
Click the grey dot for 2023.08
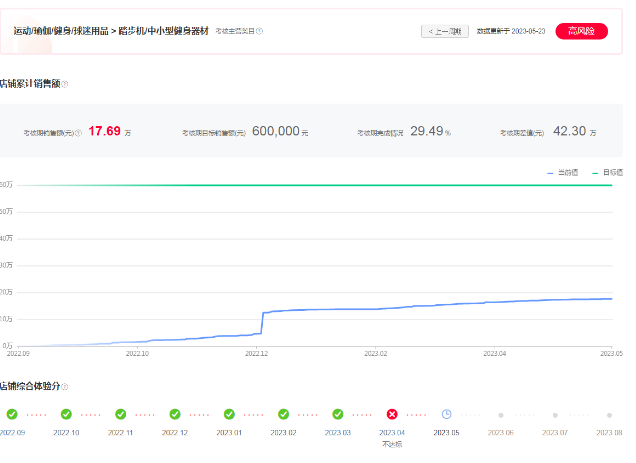click(x=609, y=415)
